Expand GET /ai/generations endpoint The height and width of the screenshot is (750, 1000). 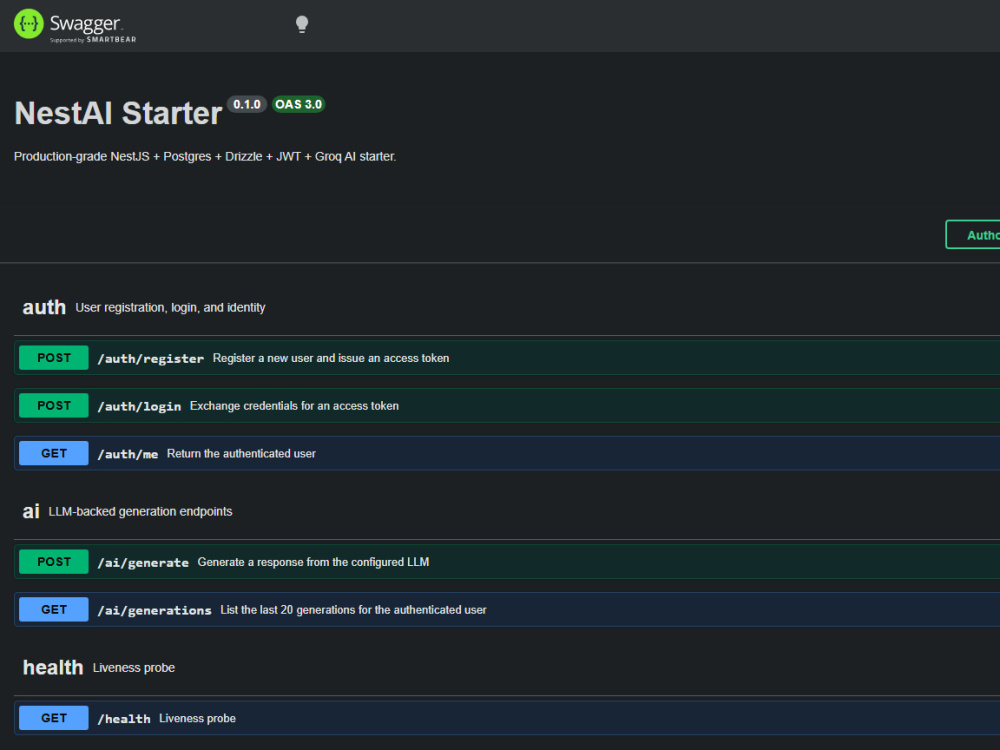tap(507, 610)
